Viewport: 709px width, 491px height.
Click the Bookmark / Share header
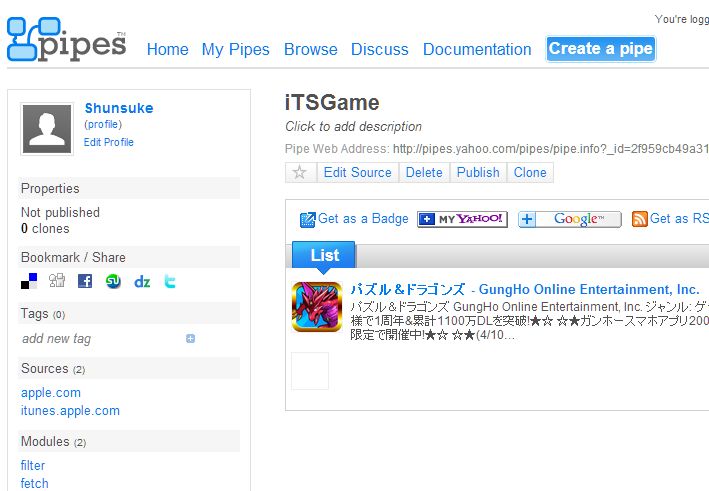(x=129, y=257)
